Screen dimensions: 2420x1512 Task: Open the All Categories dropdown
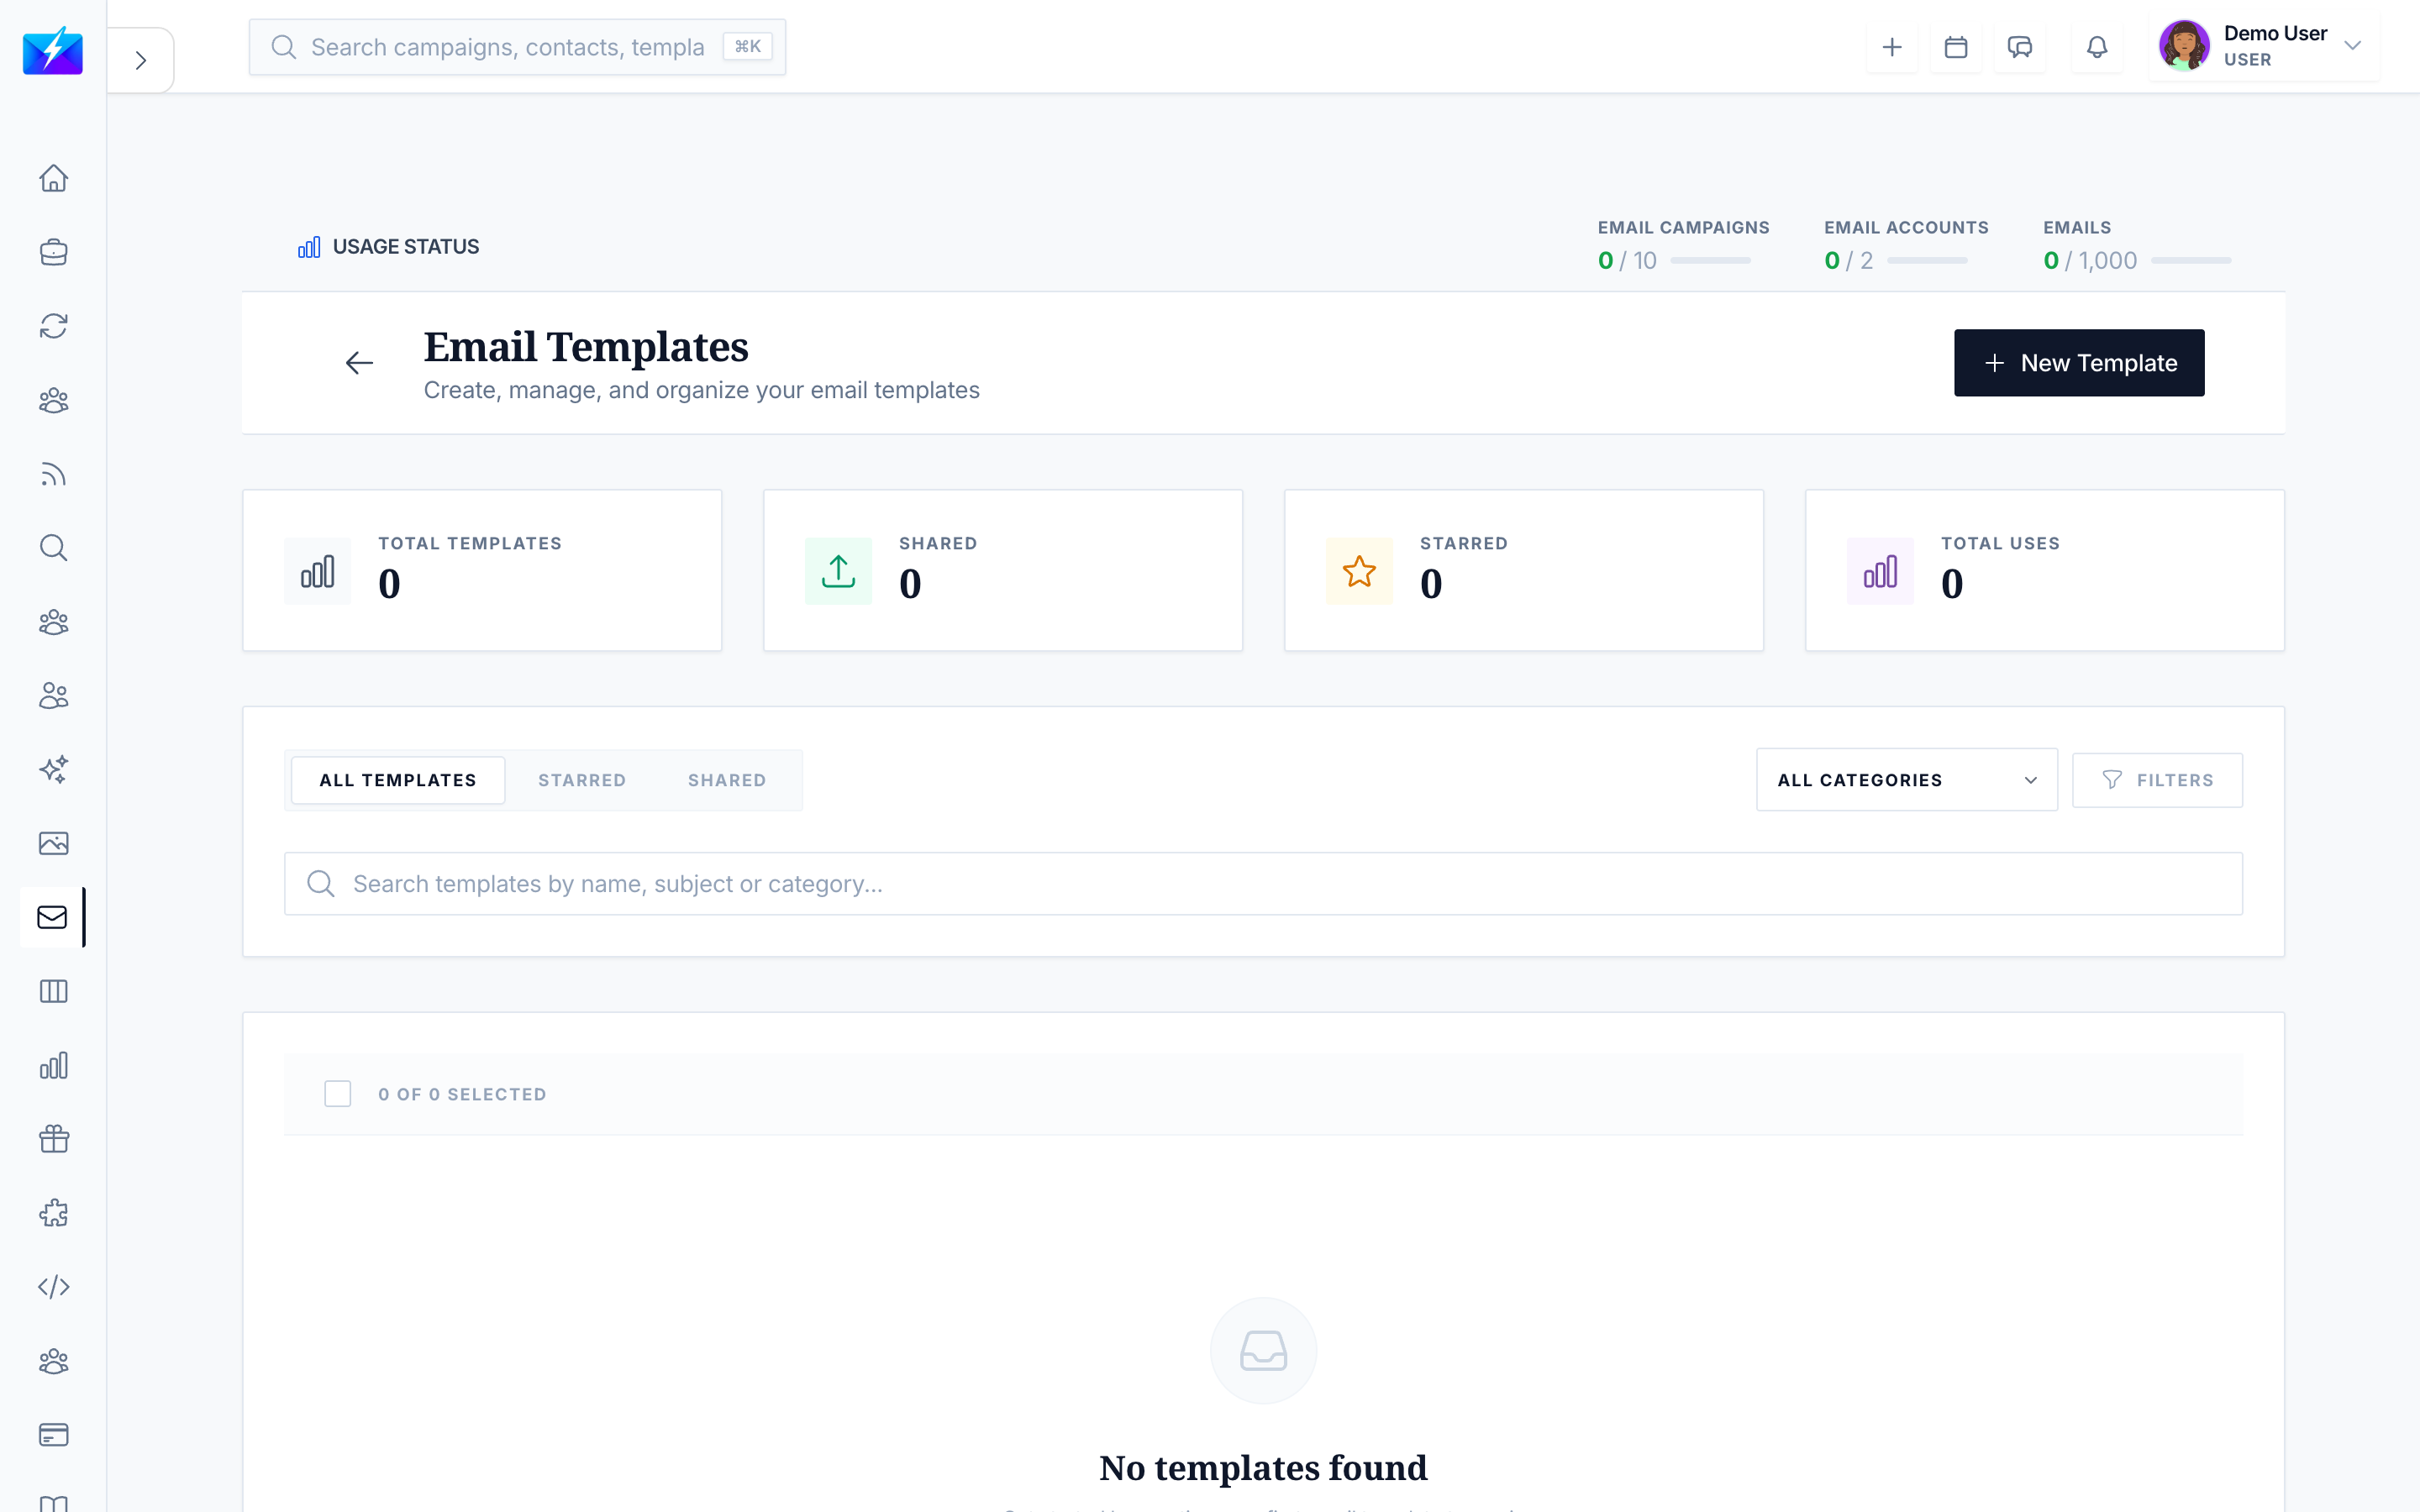coord(1907,780)
